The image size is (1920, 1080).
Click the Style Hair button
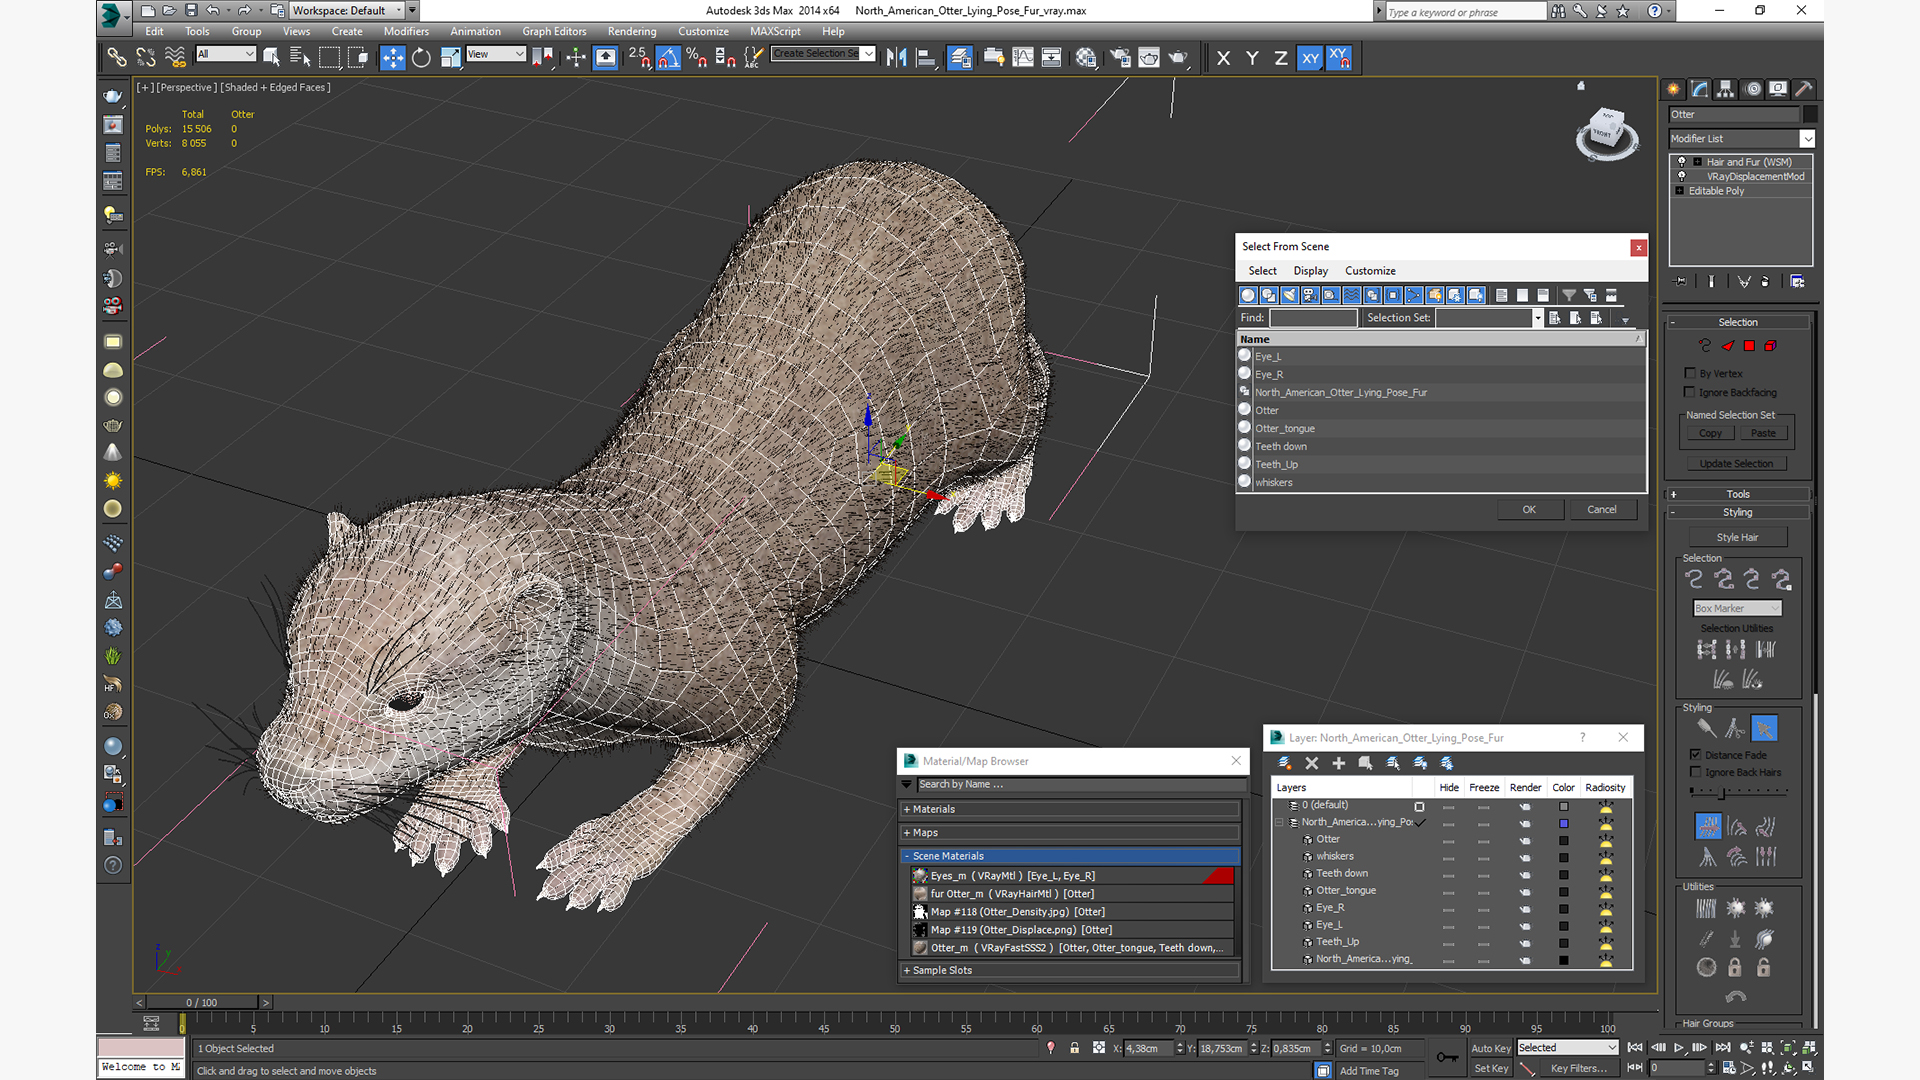(1737, 537)
